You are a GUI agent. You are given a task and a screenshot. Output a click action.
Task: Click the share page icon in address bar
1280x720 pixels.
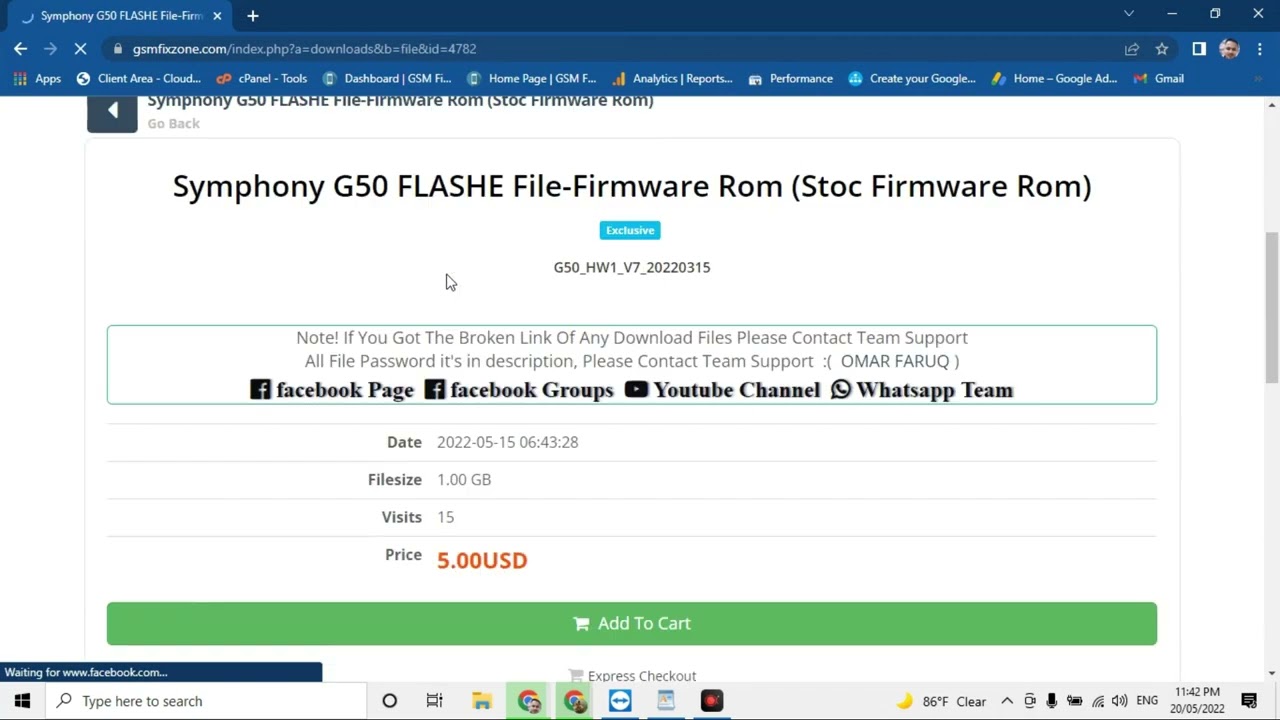[1132, 49]
